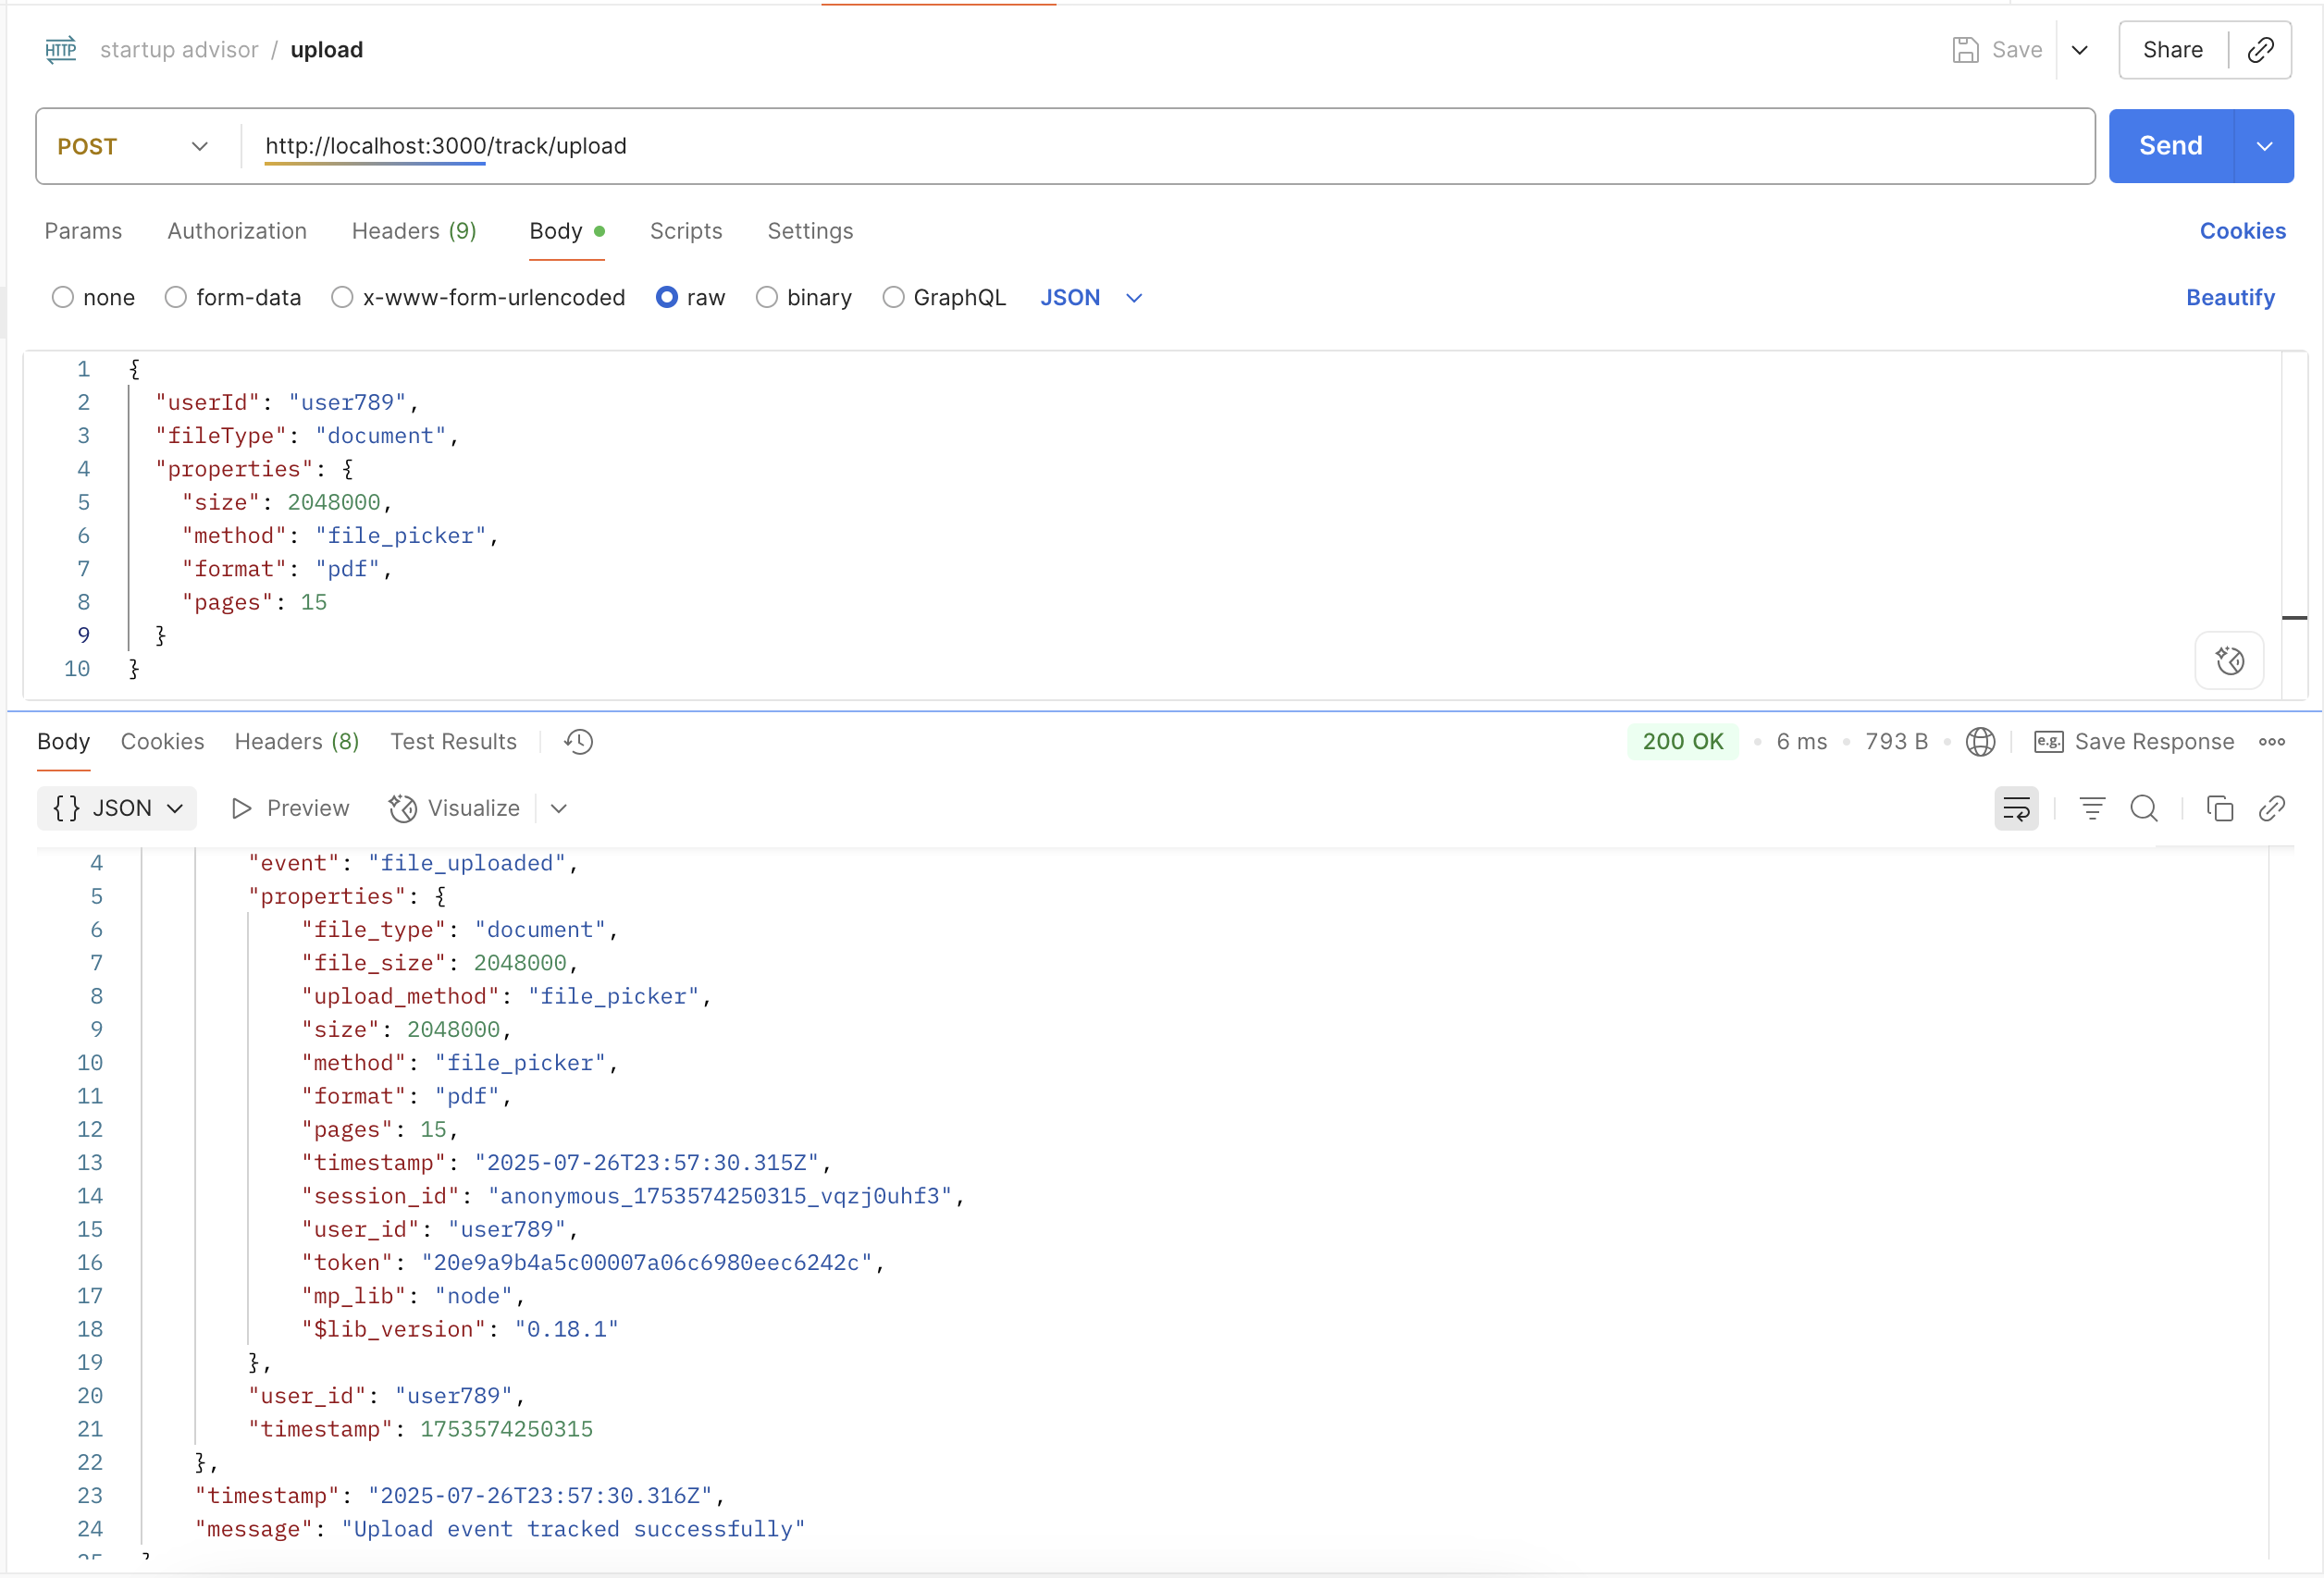Copy response body with copy icon

[2220, 808]
